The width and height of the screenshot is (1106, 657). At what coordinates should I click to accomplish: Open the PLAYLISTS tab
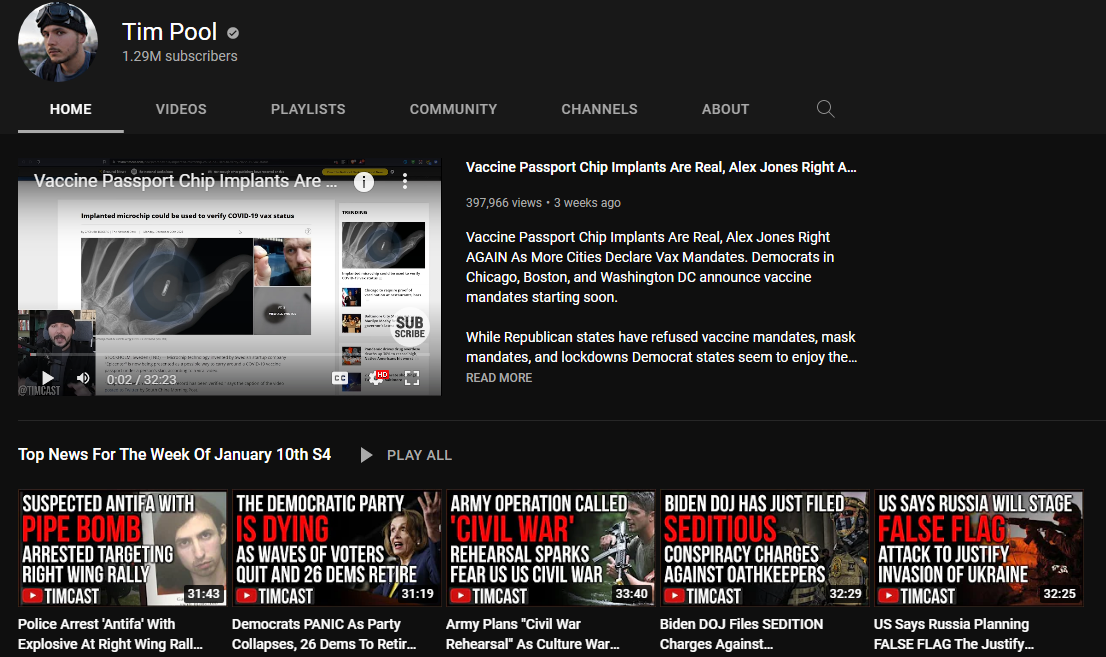pyautogui.click(x=308, y=109)
